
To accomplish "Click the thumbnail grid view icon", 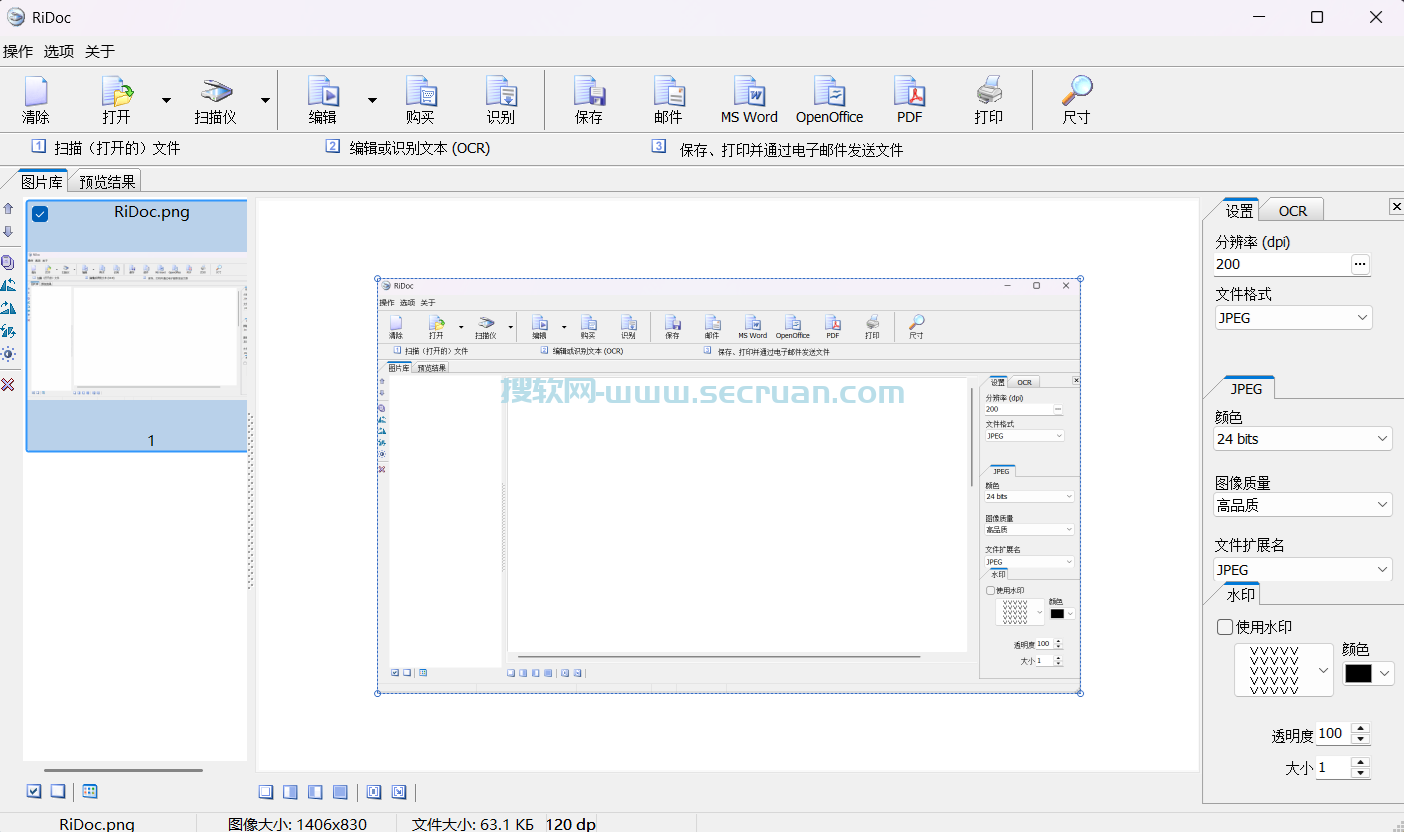I will [x=90, y=791].
